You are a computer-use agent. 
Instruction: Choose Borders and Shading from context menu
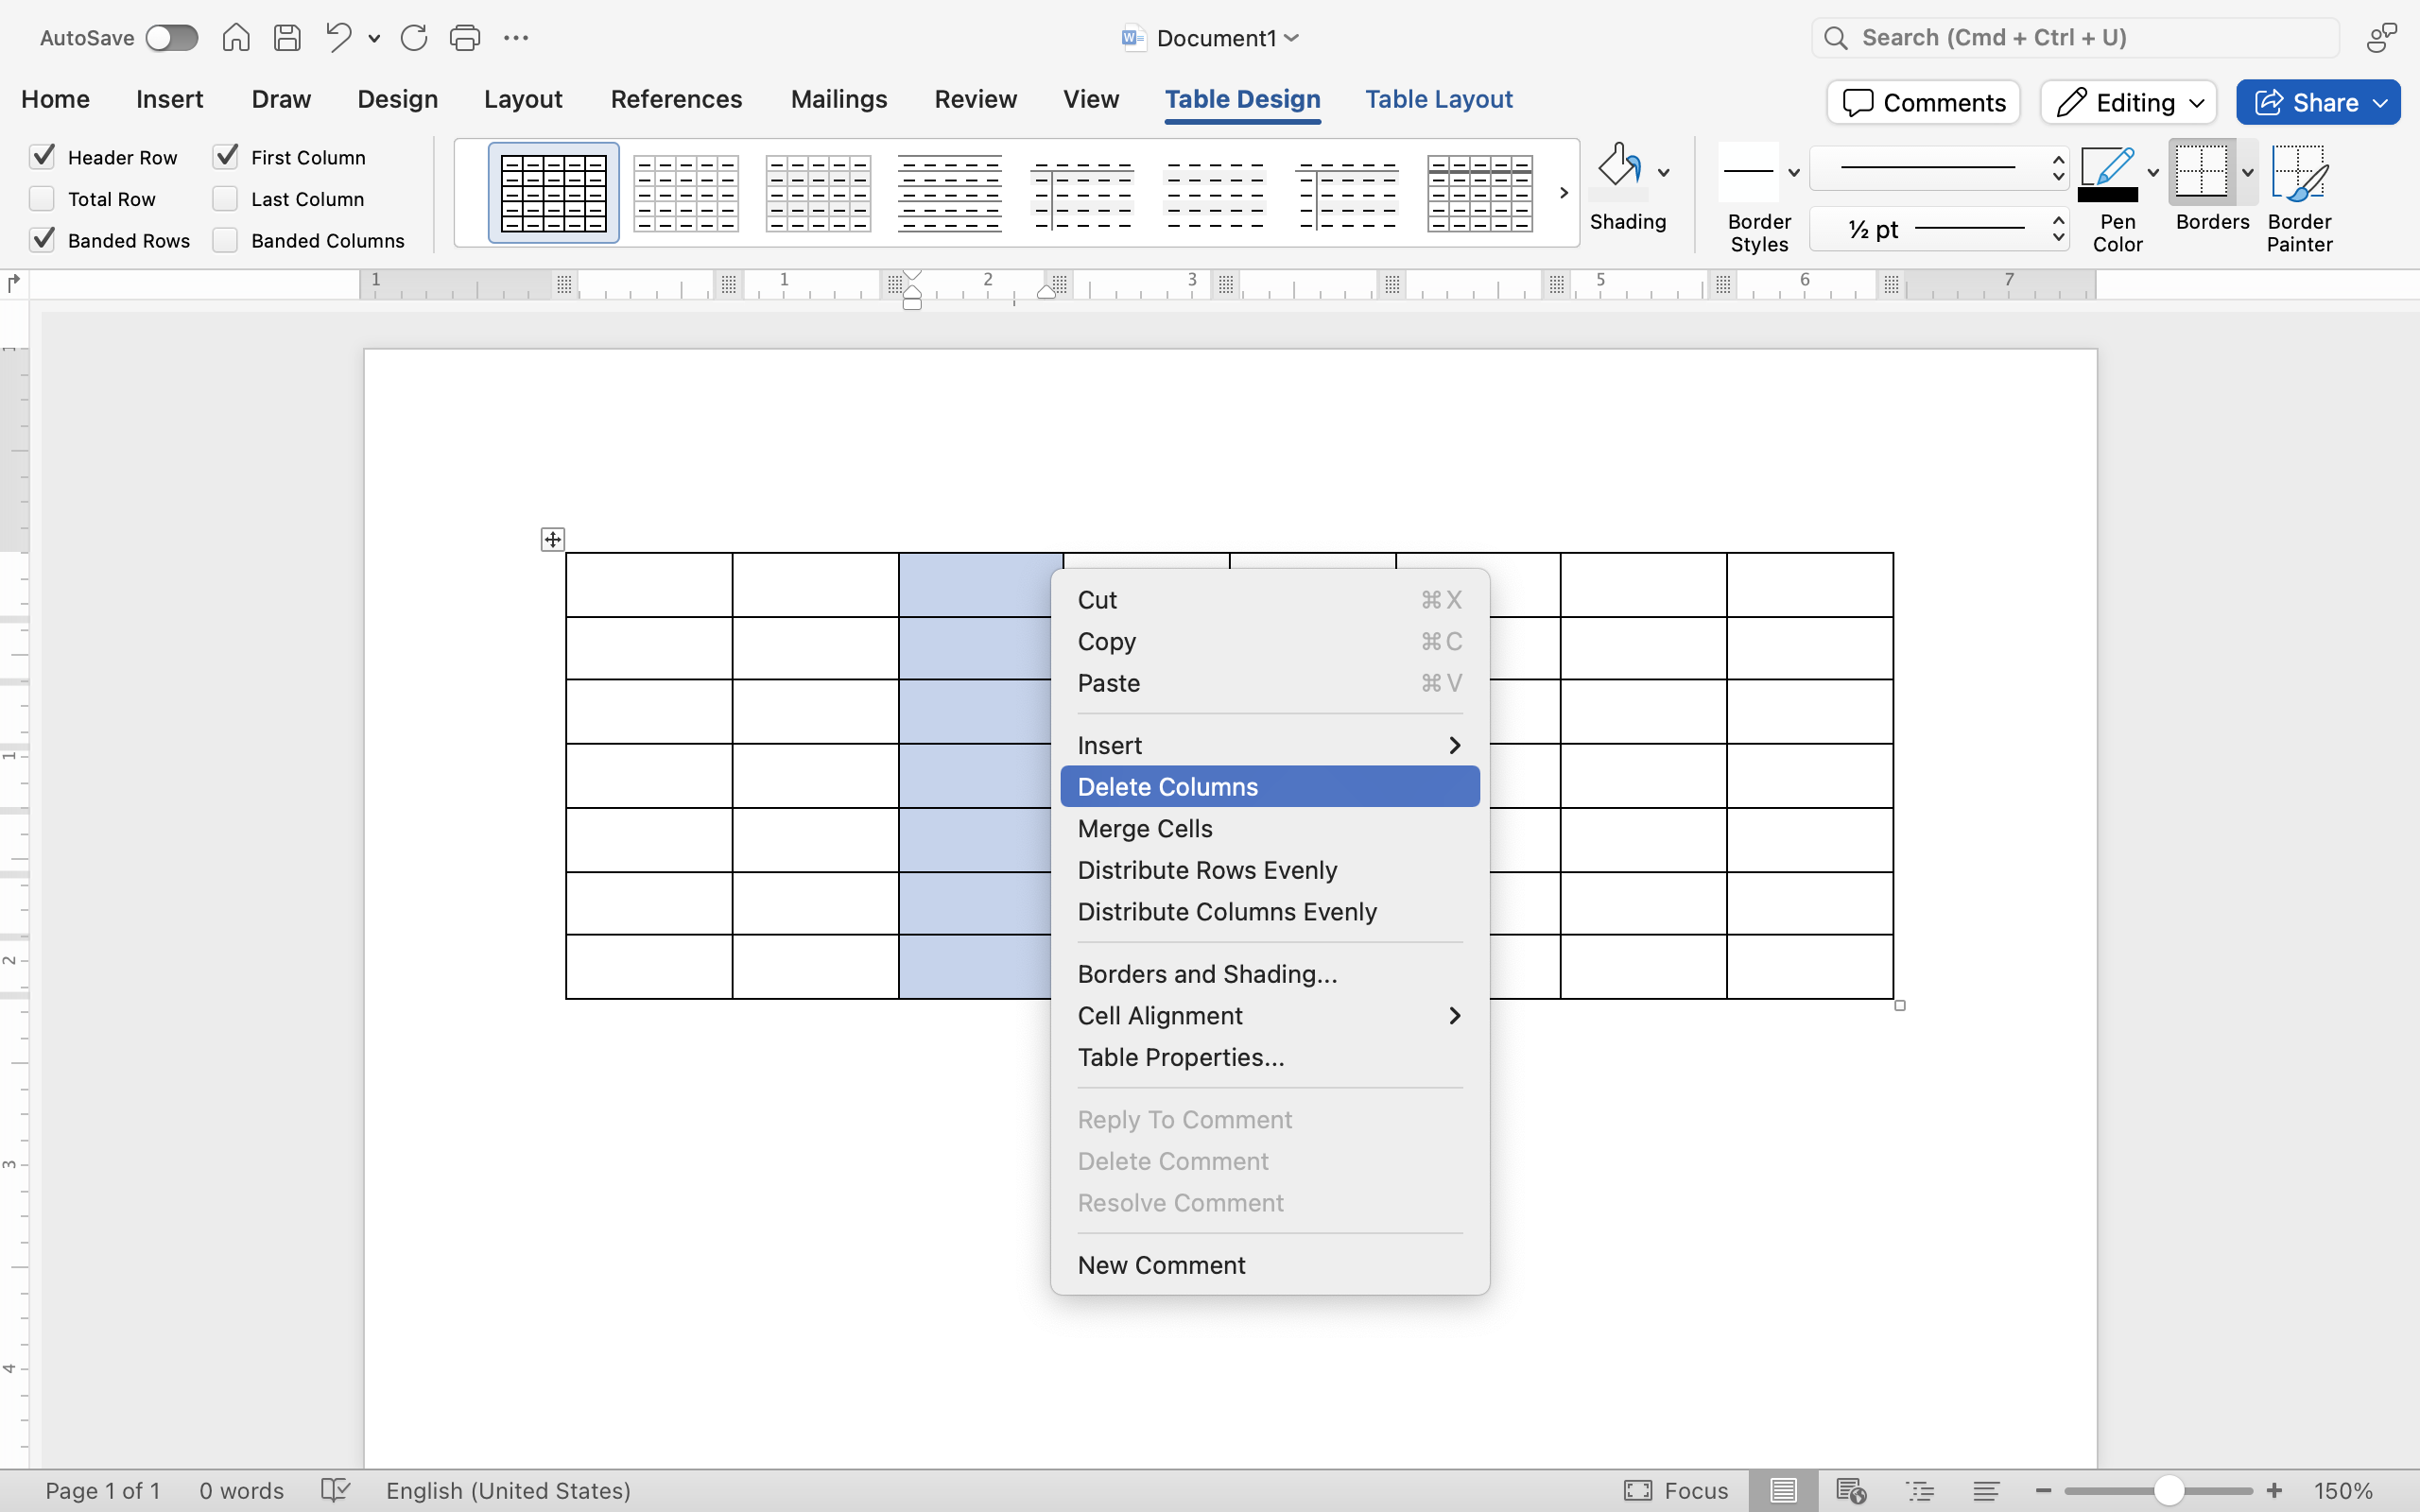pos(1270,974)
